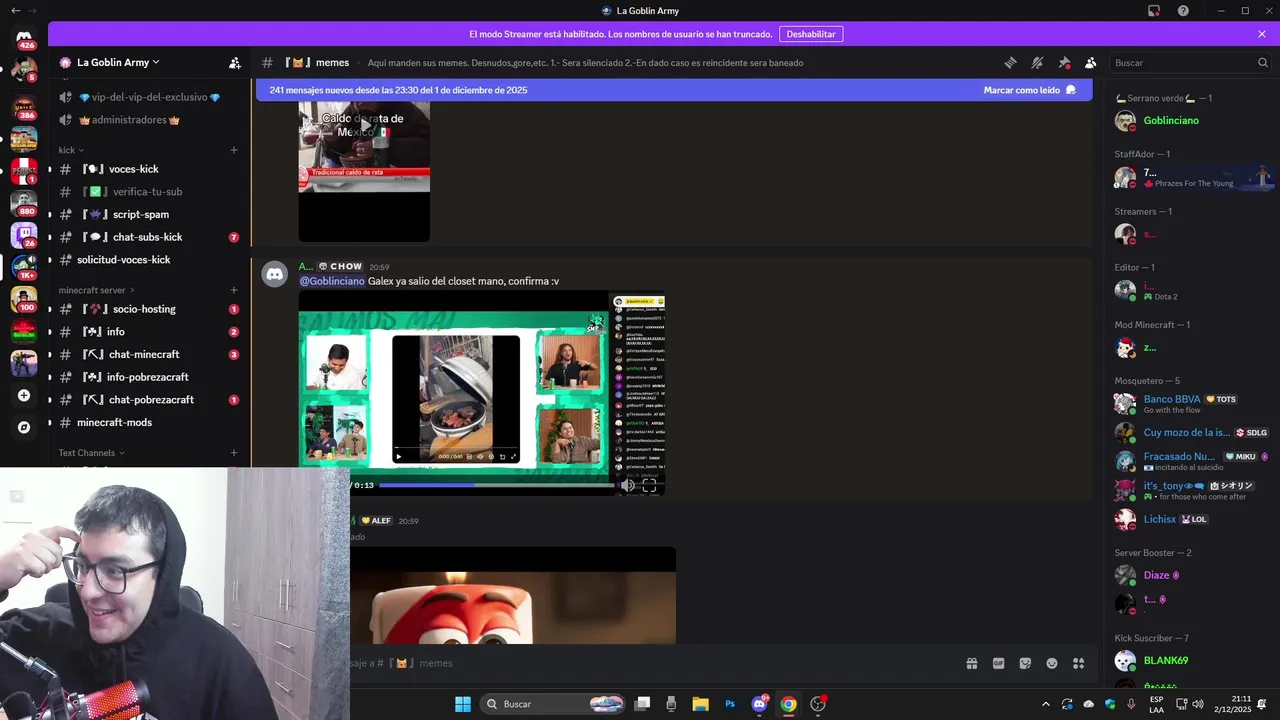Open the verifica-tu-sub channel

[148, 192]
